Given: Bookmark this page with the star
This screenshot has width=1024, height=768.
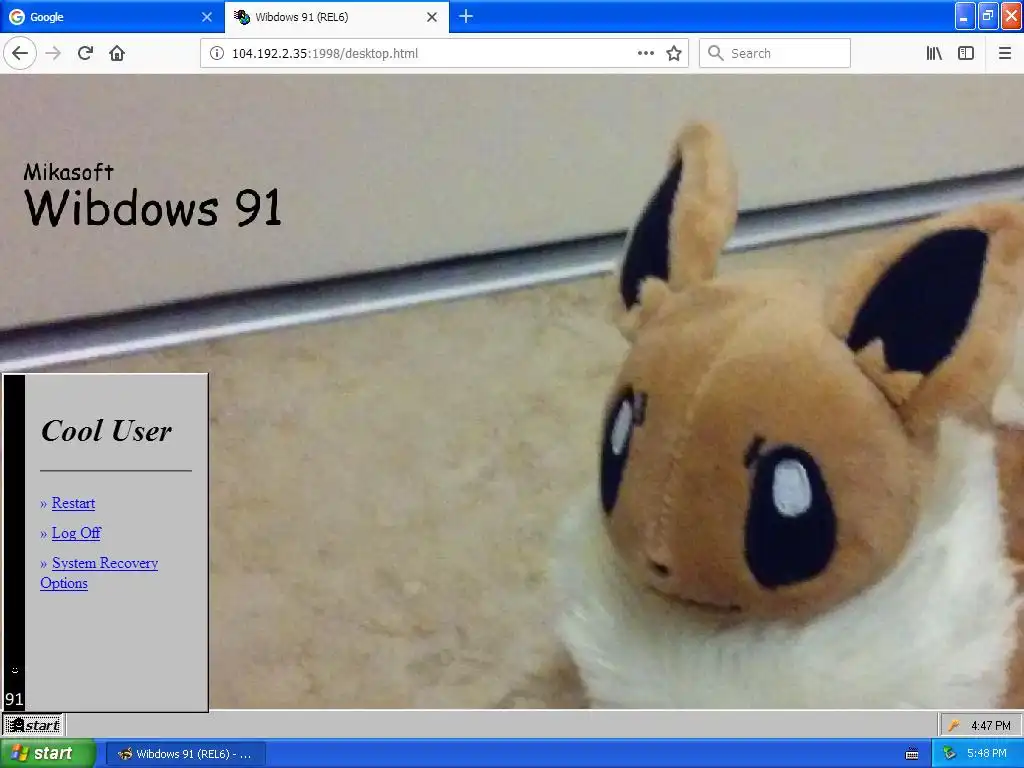Looking at the screenshot, I should pos(674,54).
